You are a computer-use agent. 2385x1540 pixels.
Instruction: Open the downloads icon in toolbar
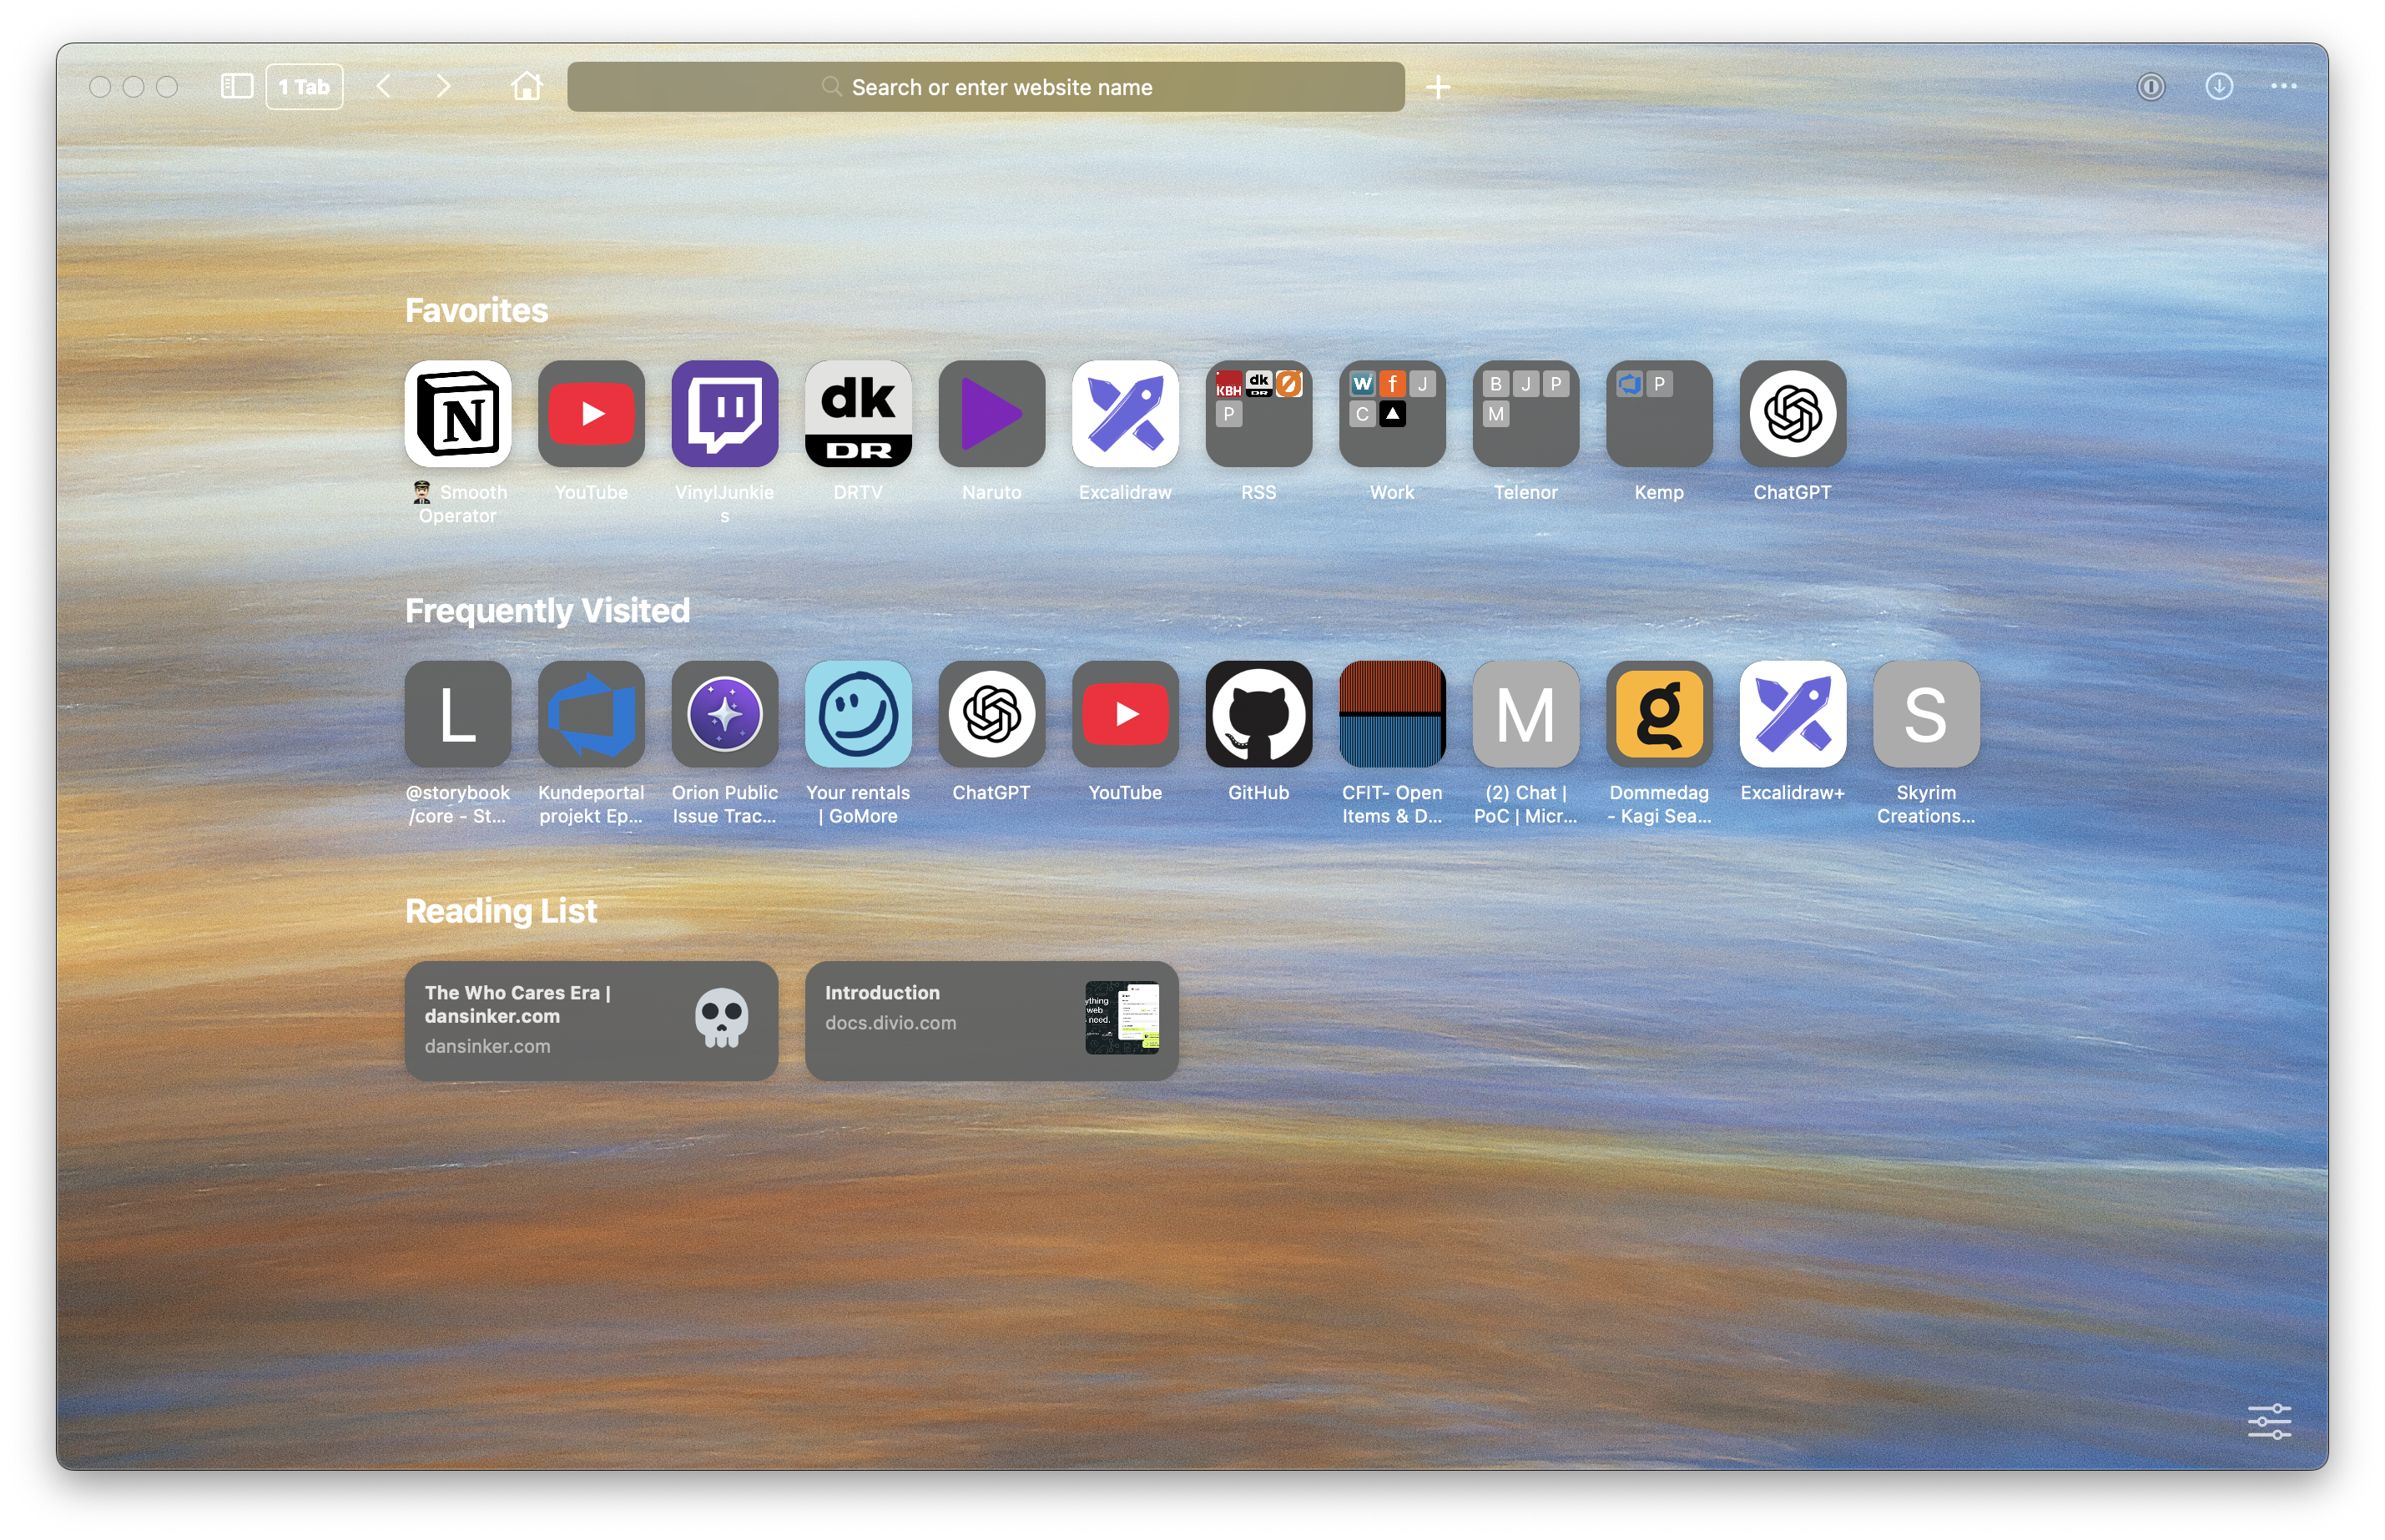click(x=2218, y=87)
